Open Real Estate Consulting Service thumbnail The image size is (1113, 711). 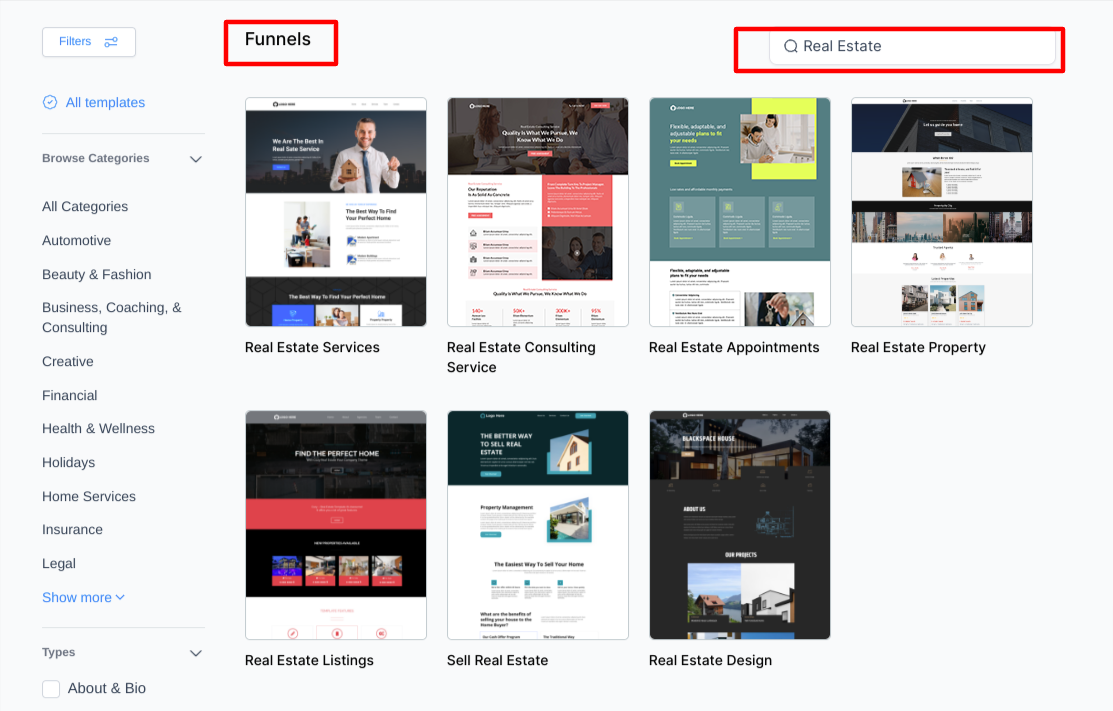537,212
